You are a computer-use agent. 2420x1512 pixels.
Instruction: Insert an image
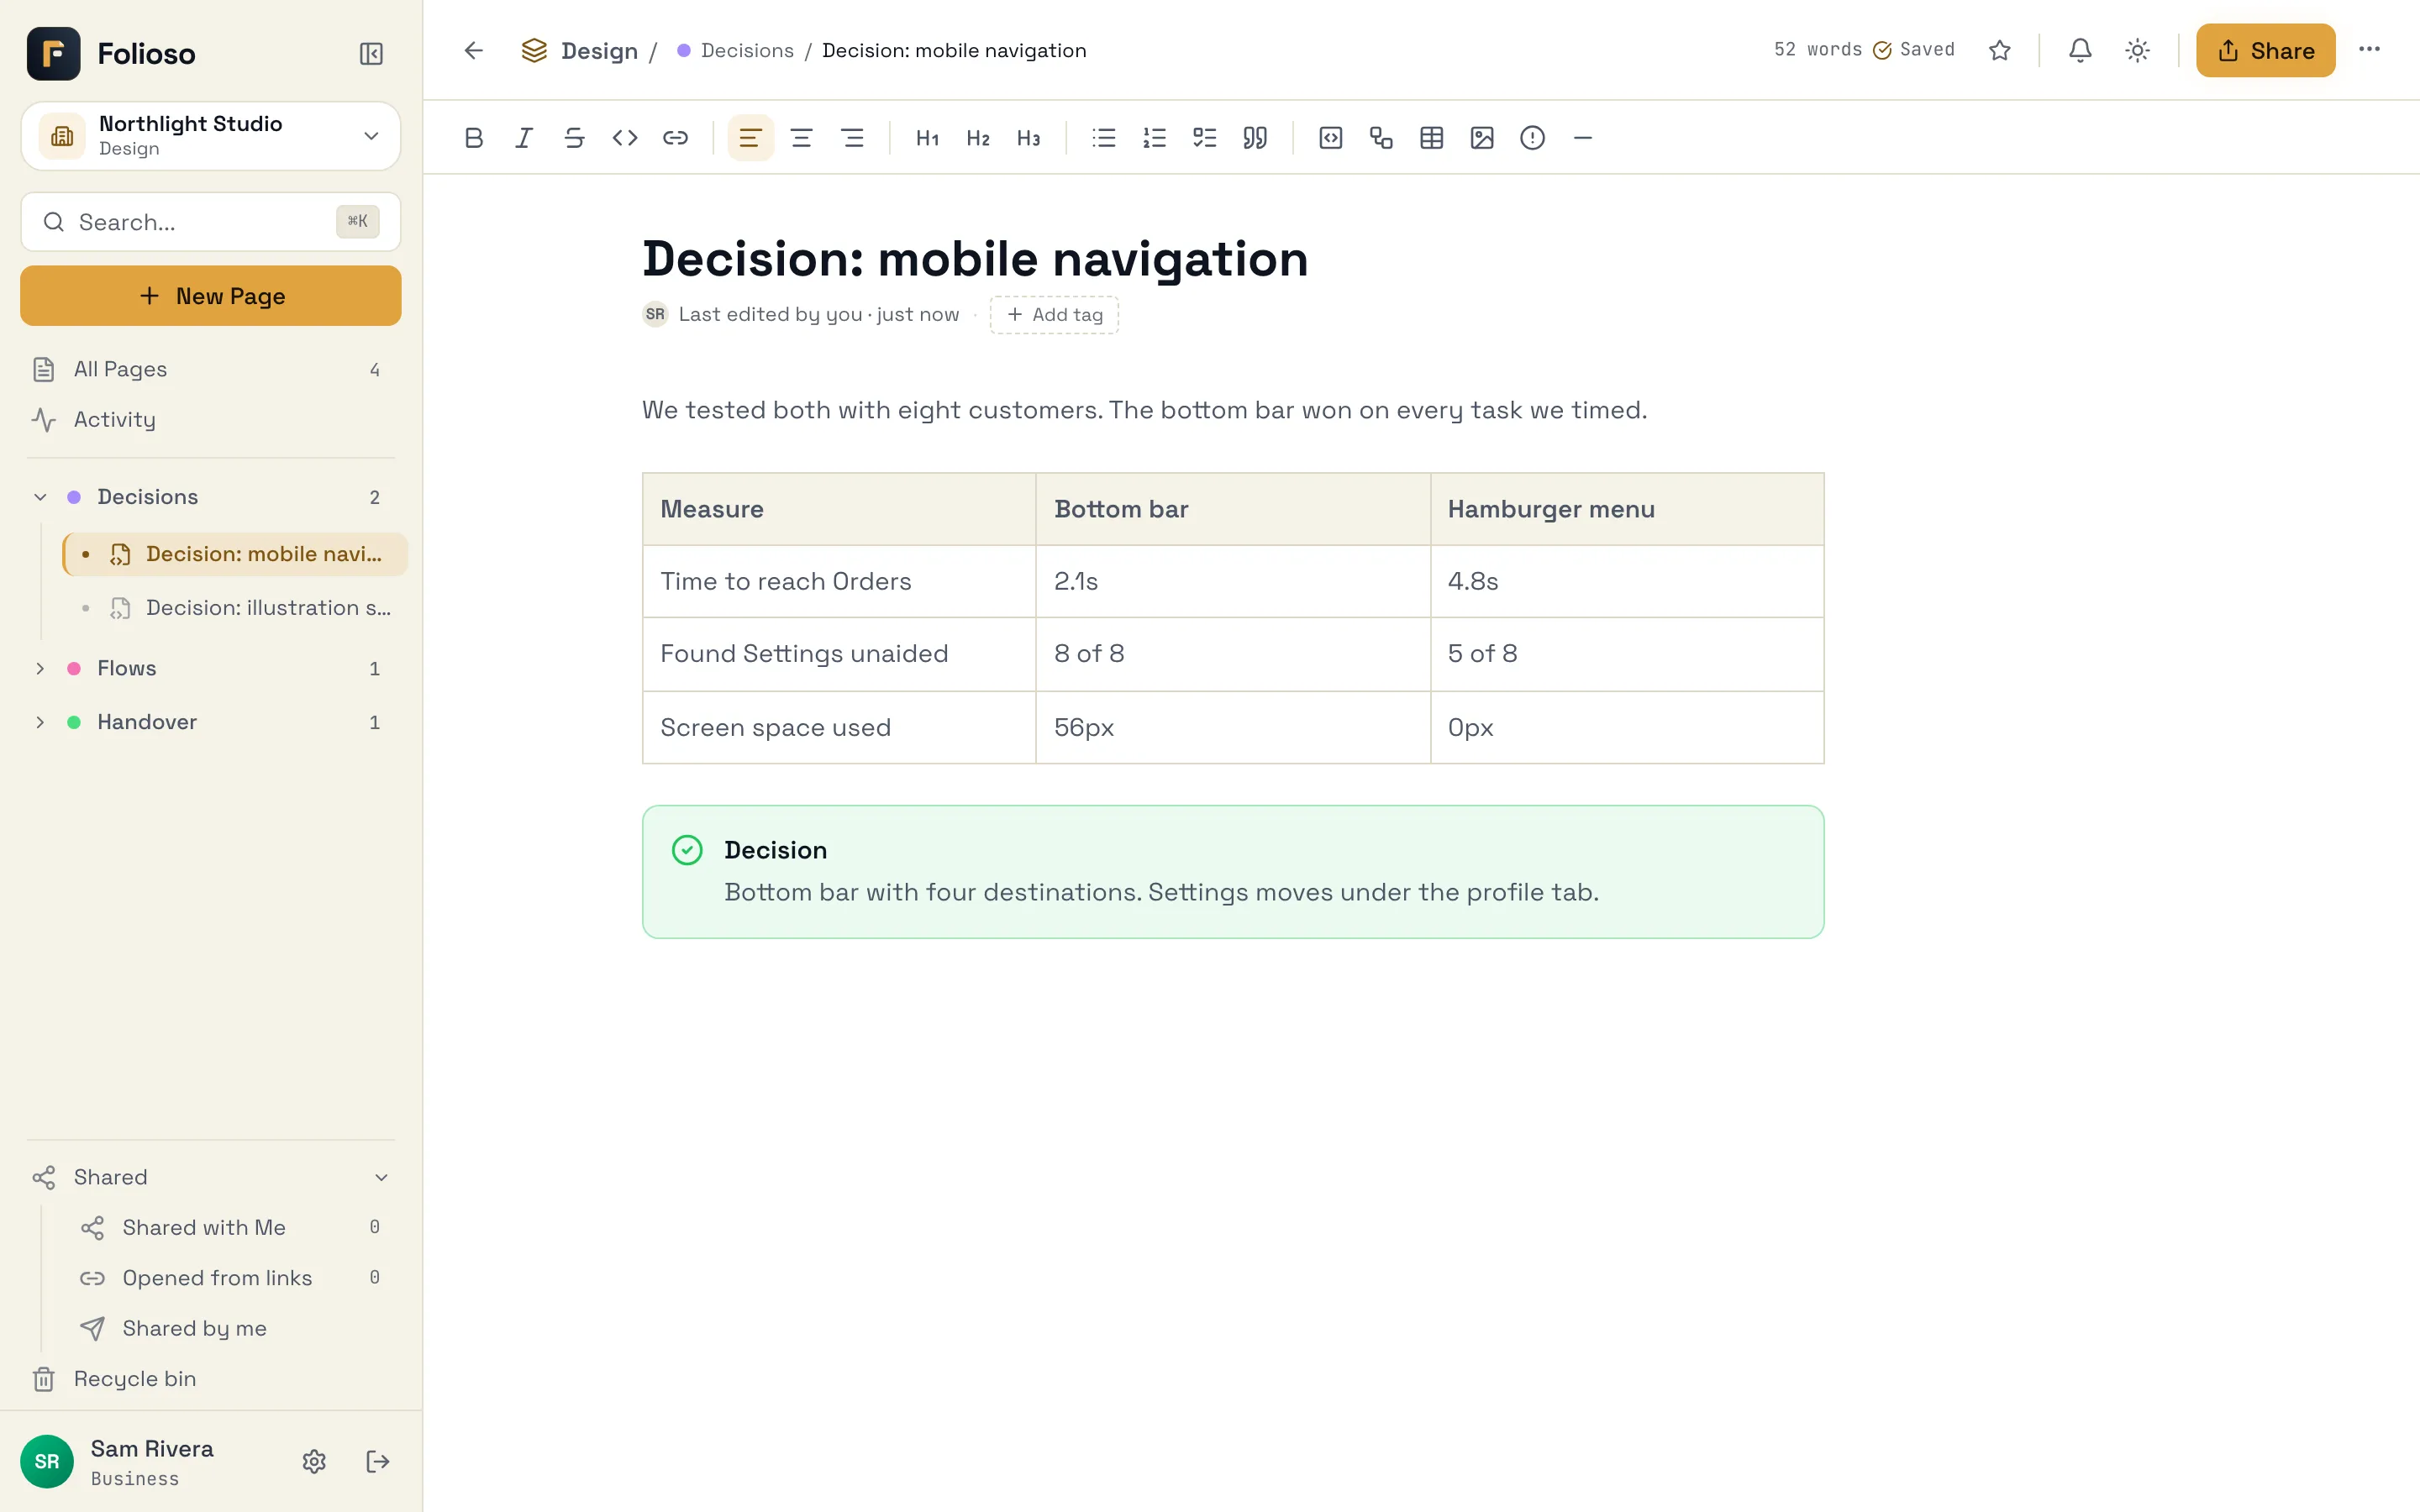(x=1482, y=138)
